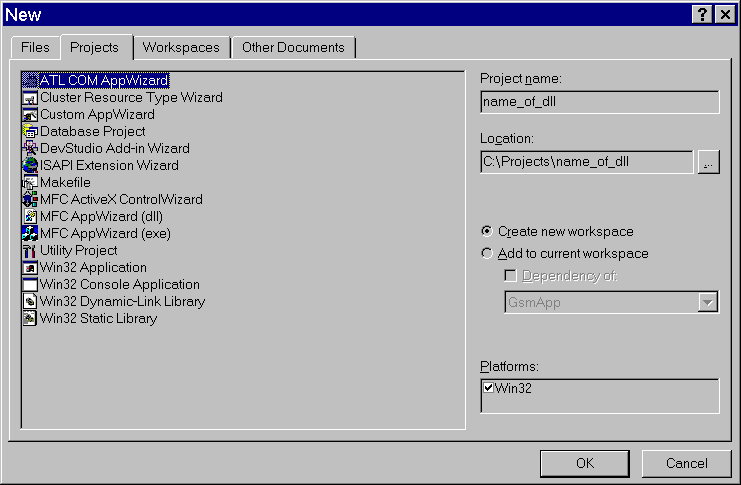Click the location browse button
This screenshot has height=485, width=741.
click(x=708, y=162)
